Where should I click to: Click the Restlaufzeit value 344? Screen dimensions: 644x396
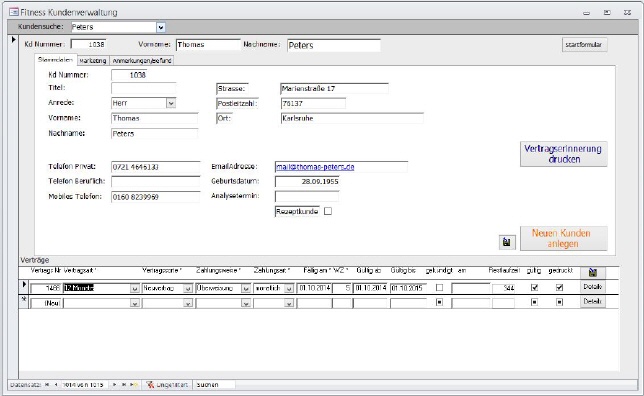click(x=504, y=288)
